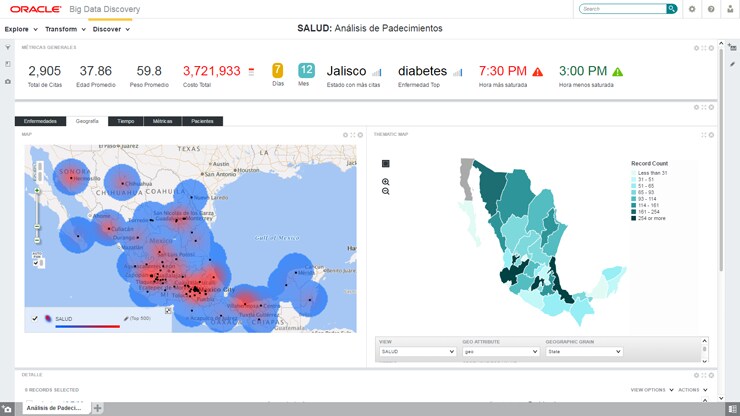Expand the View SALUD dropdown
740x416 pixels.
point(417,352)
